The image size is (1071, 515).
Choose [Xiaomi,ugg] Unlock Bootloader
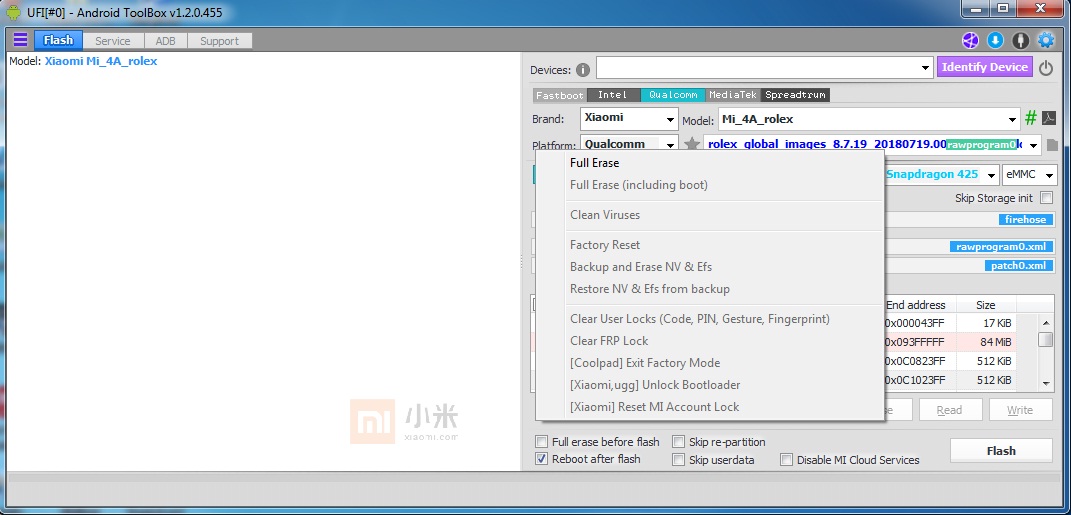click(710, 385)
